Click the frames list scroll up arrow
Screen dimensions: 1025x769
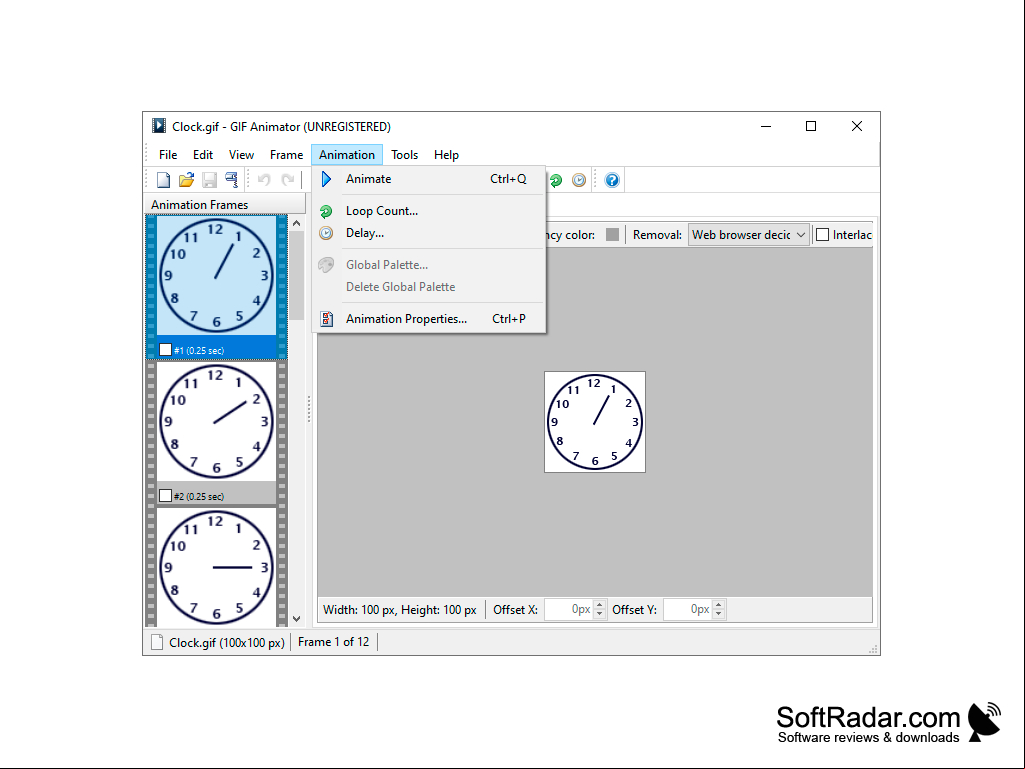click(297, 224)
